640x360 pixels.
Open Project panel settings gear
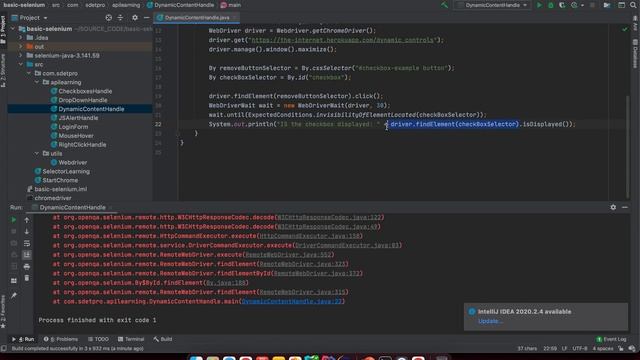tap(135, 18)
